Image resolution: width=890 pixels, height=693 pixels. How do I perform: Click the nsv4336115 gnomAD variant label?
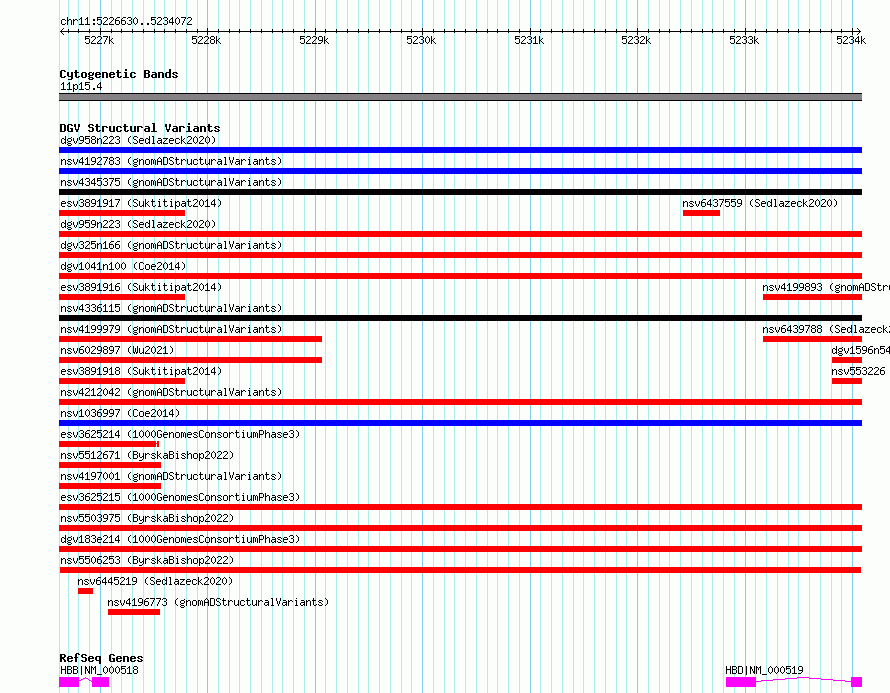pos(171,308)
